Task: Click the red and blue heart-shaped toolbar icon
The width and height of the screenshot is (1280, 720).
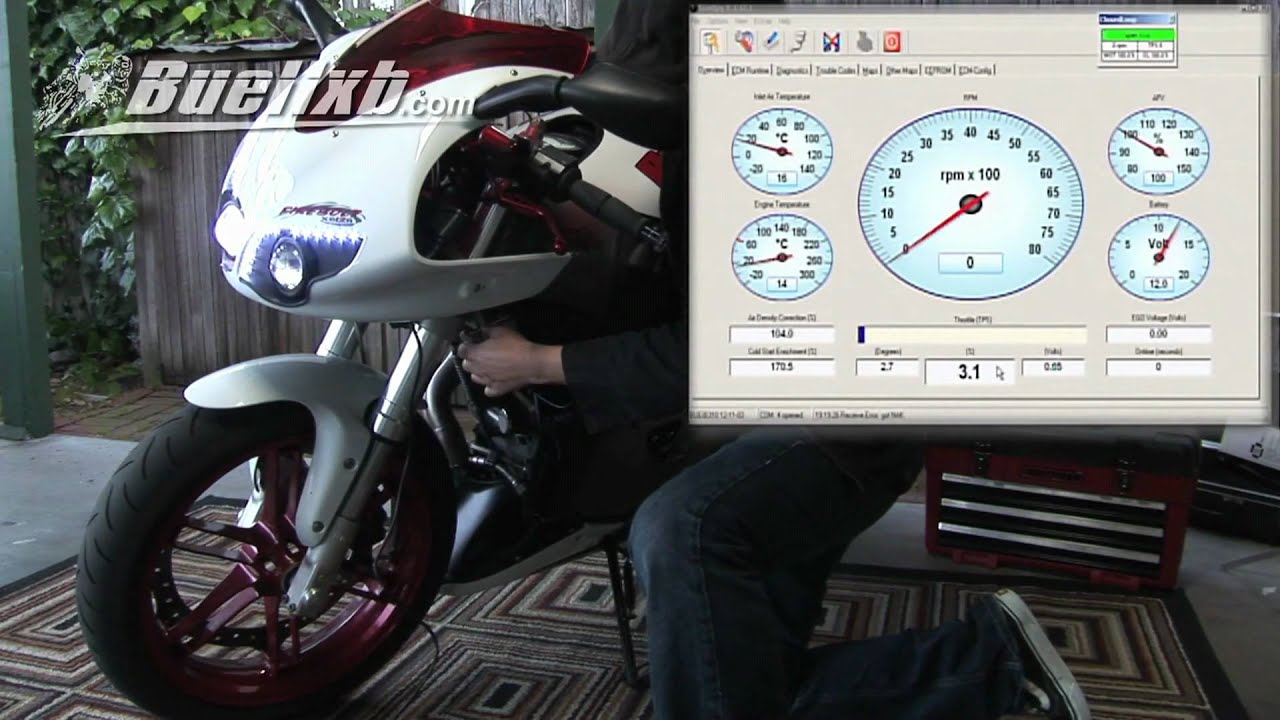Action: coord(744,42)
